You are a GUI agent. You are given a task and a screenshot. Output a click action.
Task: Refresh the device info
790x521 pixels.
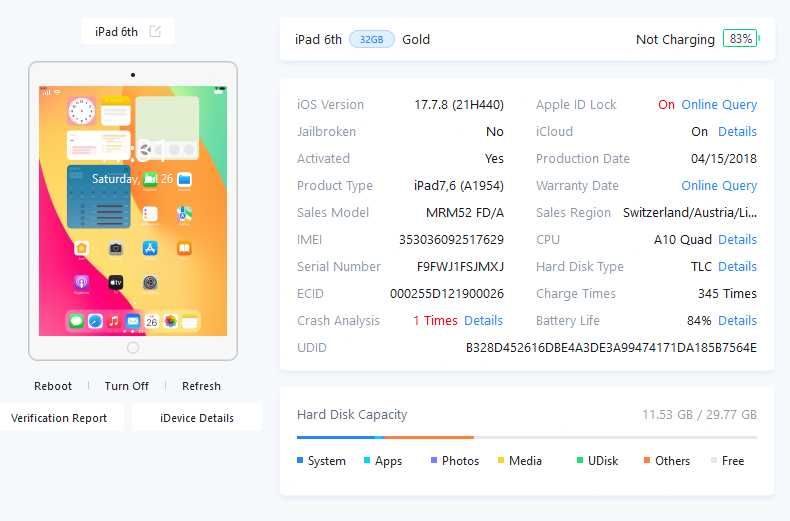(x=201, y=386)
